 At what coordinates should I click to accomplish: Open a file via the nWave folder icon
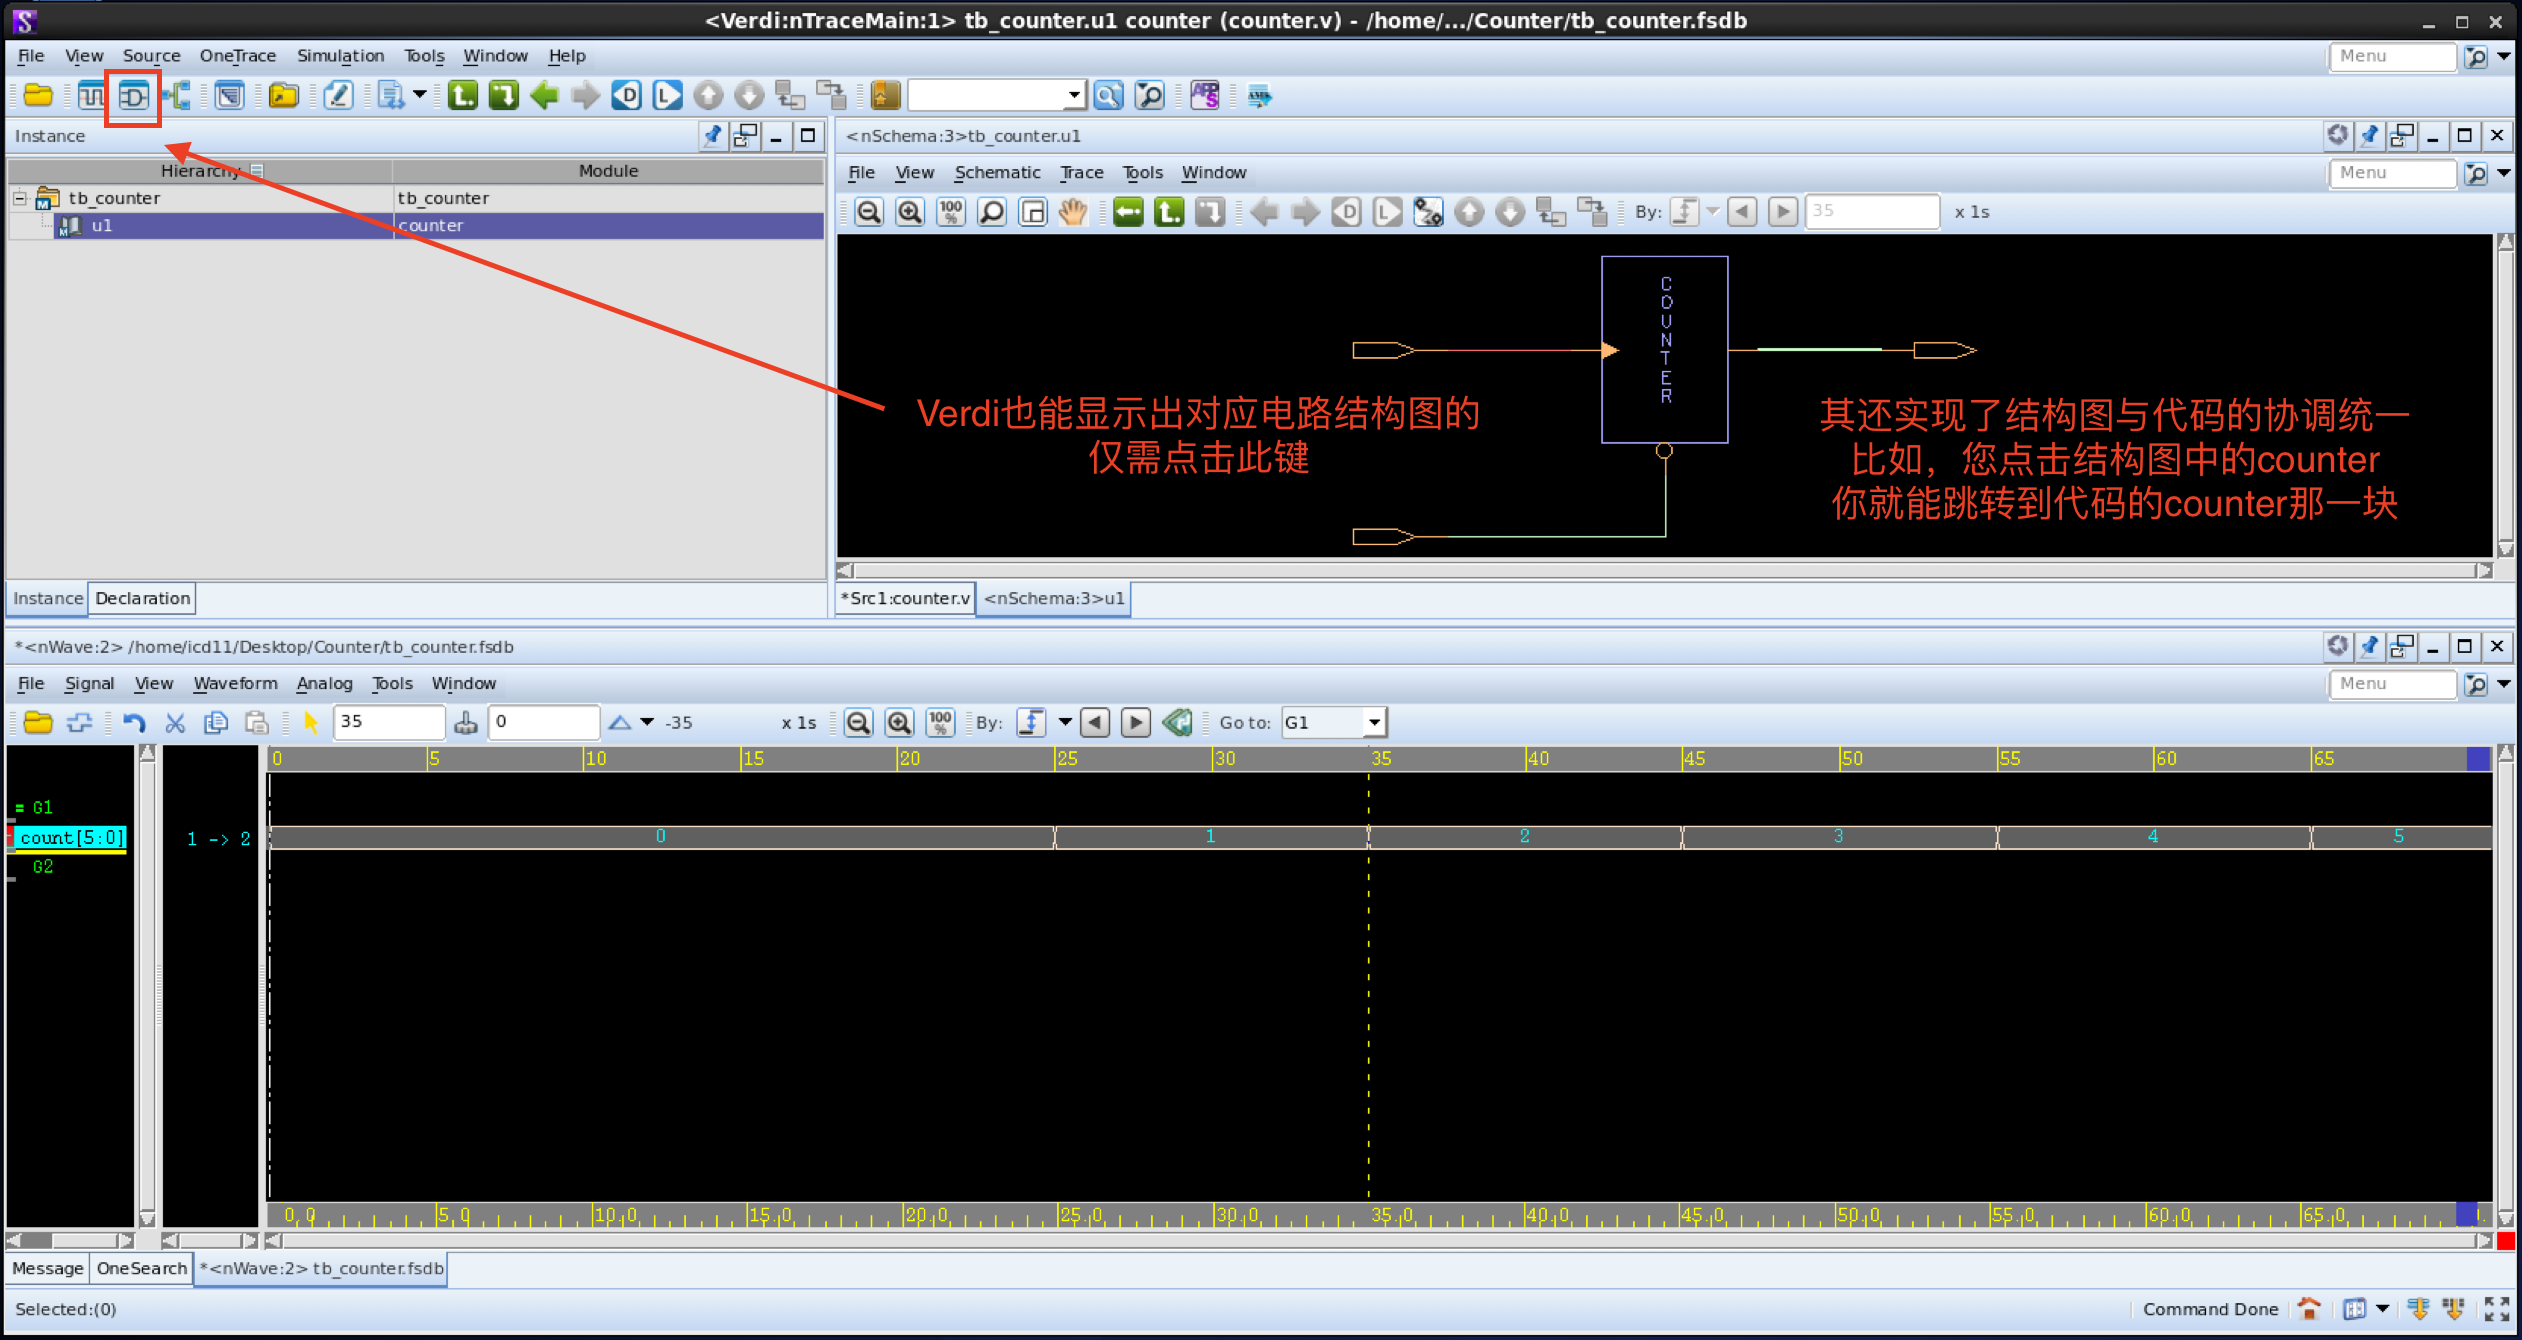(37, 722)
